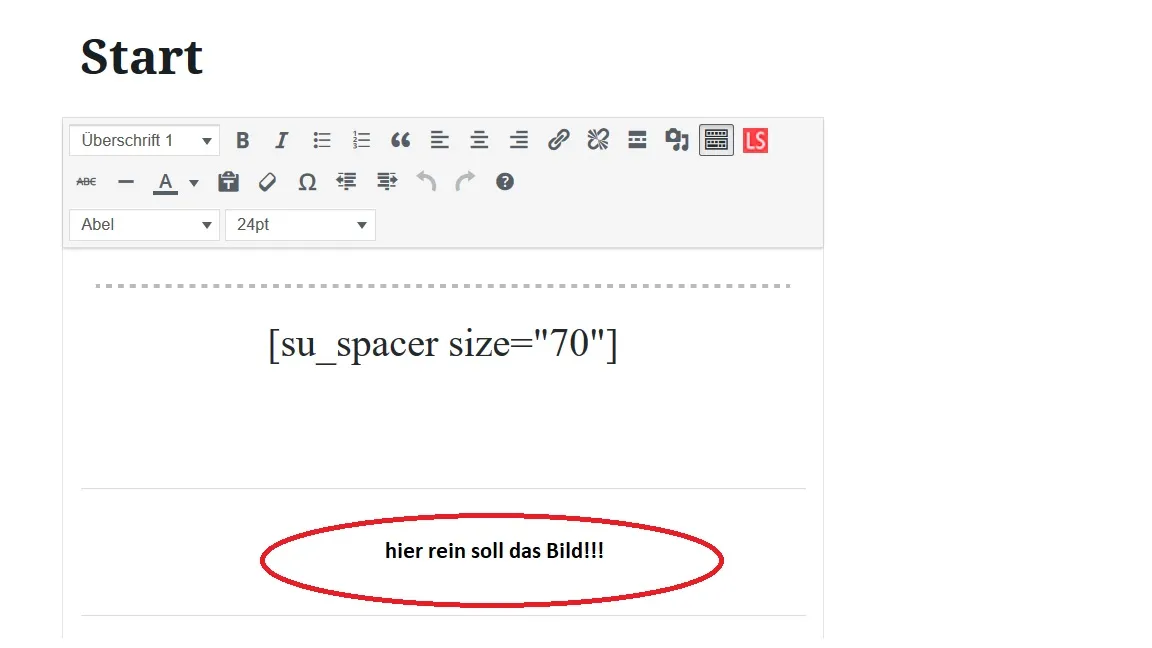Toggle the toolbar kitchen sink button

click(716, 140)
